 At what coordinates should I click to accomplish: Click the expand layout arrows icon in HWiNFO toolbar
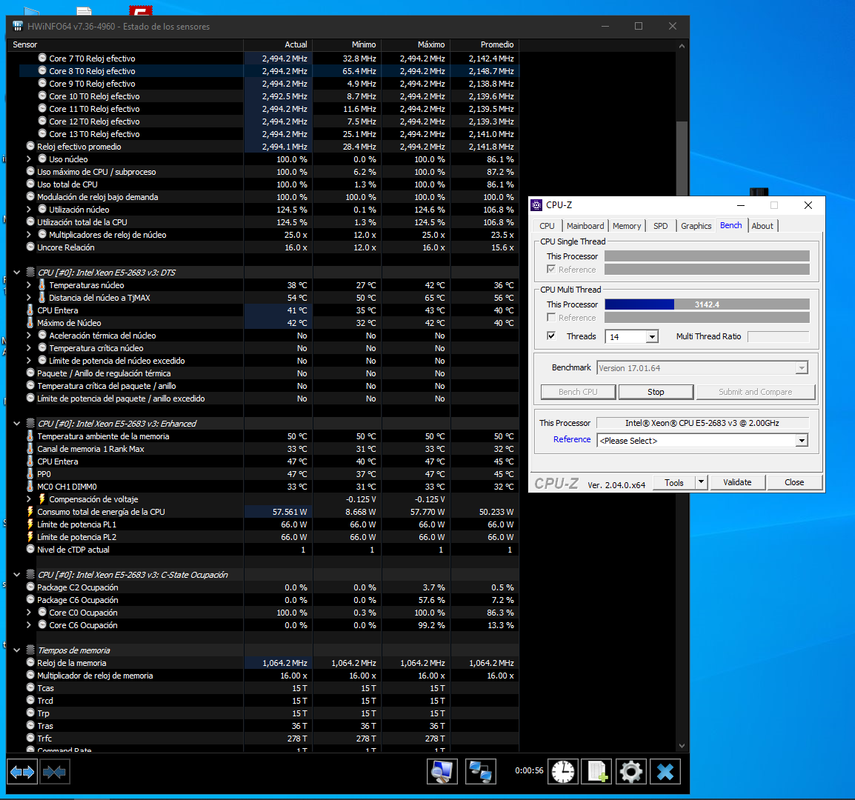click(22, 772)
